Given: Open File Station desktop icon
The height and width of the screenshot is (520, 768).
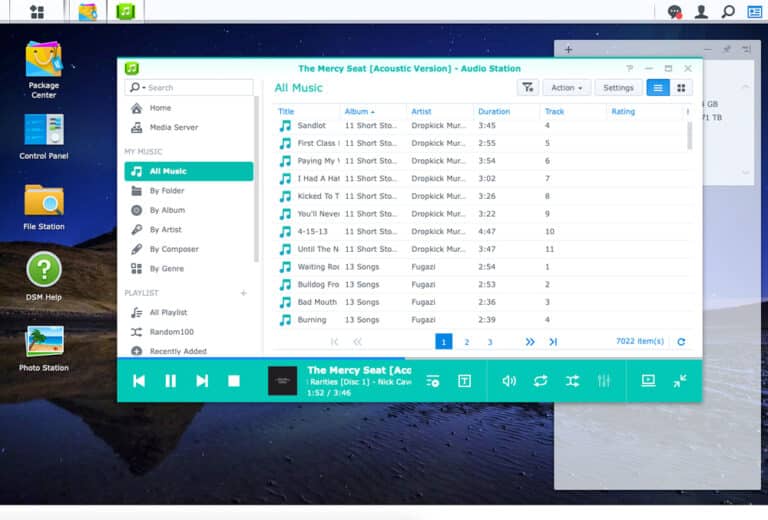Looking at the screenshot, I should 44,207.
